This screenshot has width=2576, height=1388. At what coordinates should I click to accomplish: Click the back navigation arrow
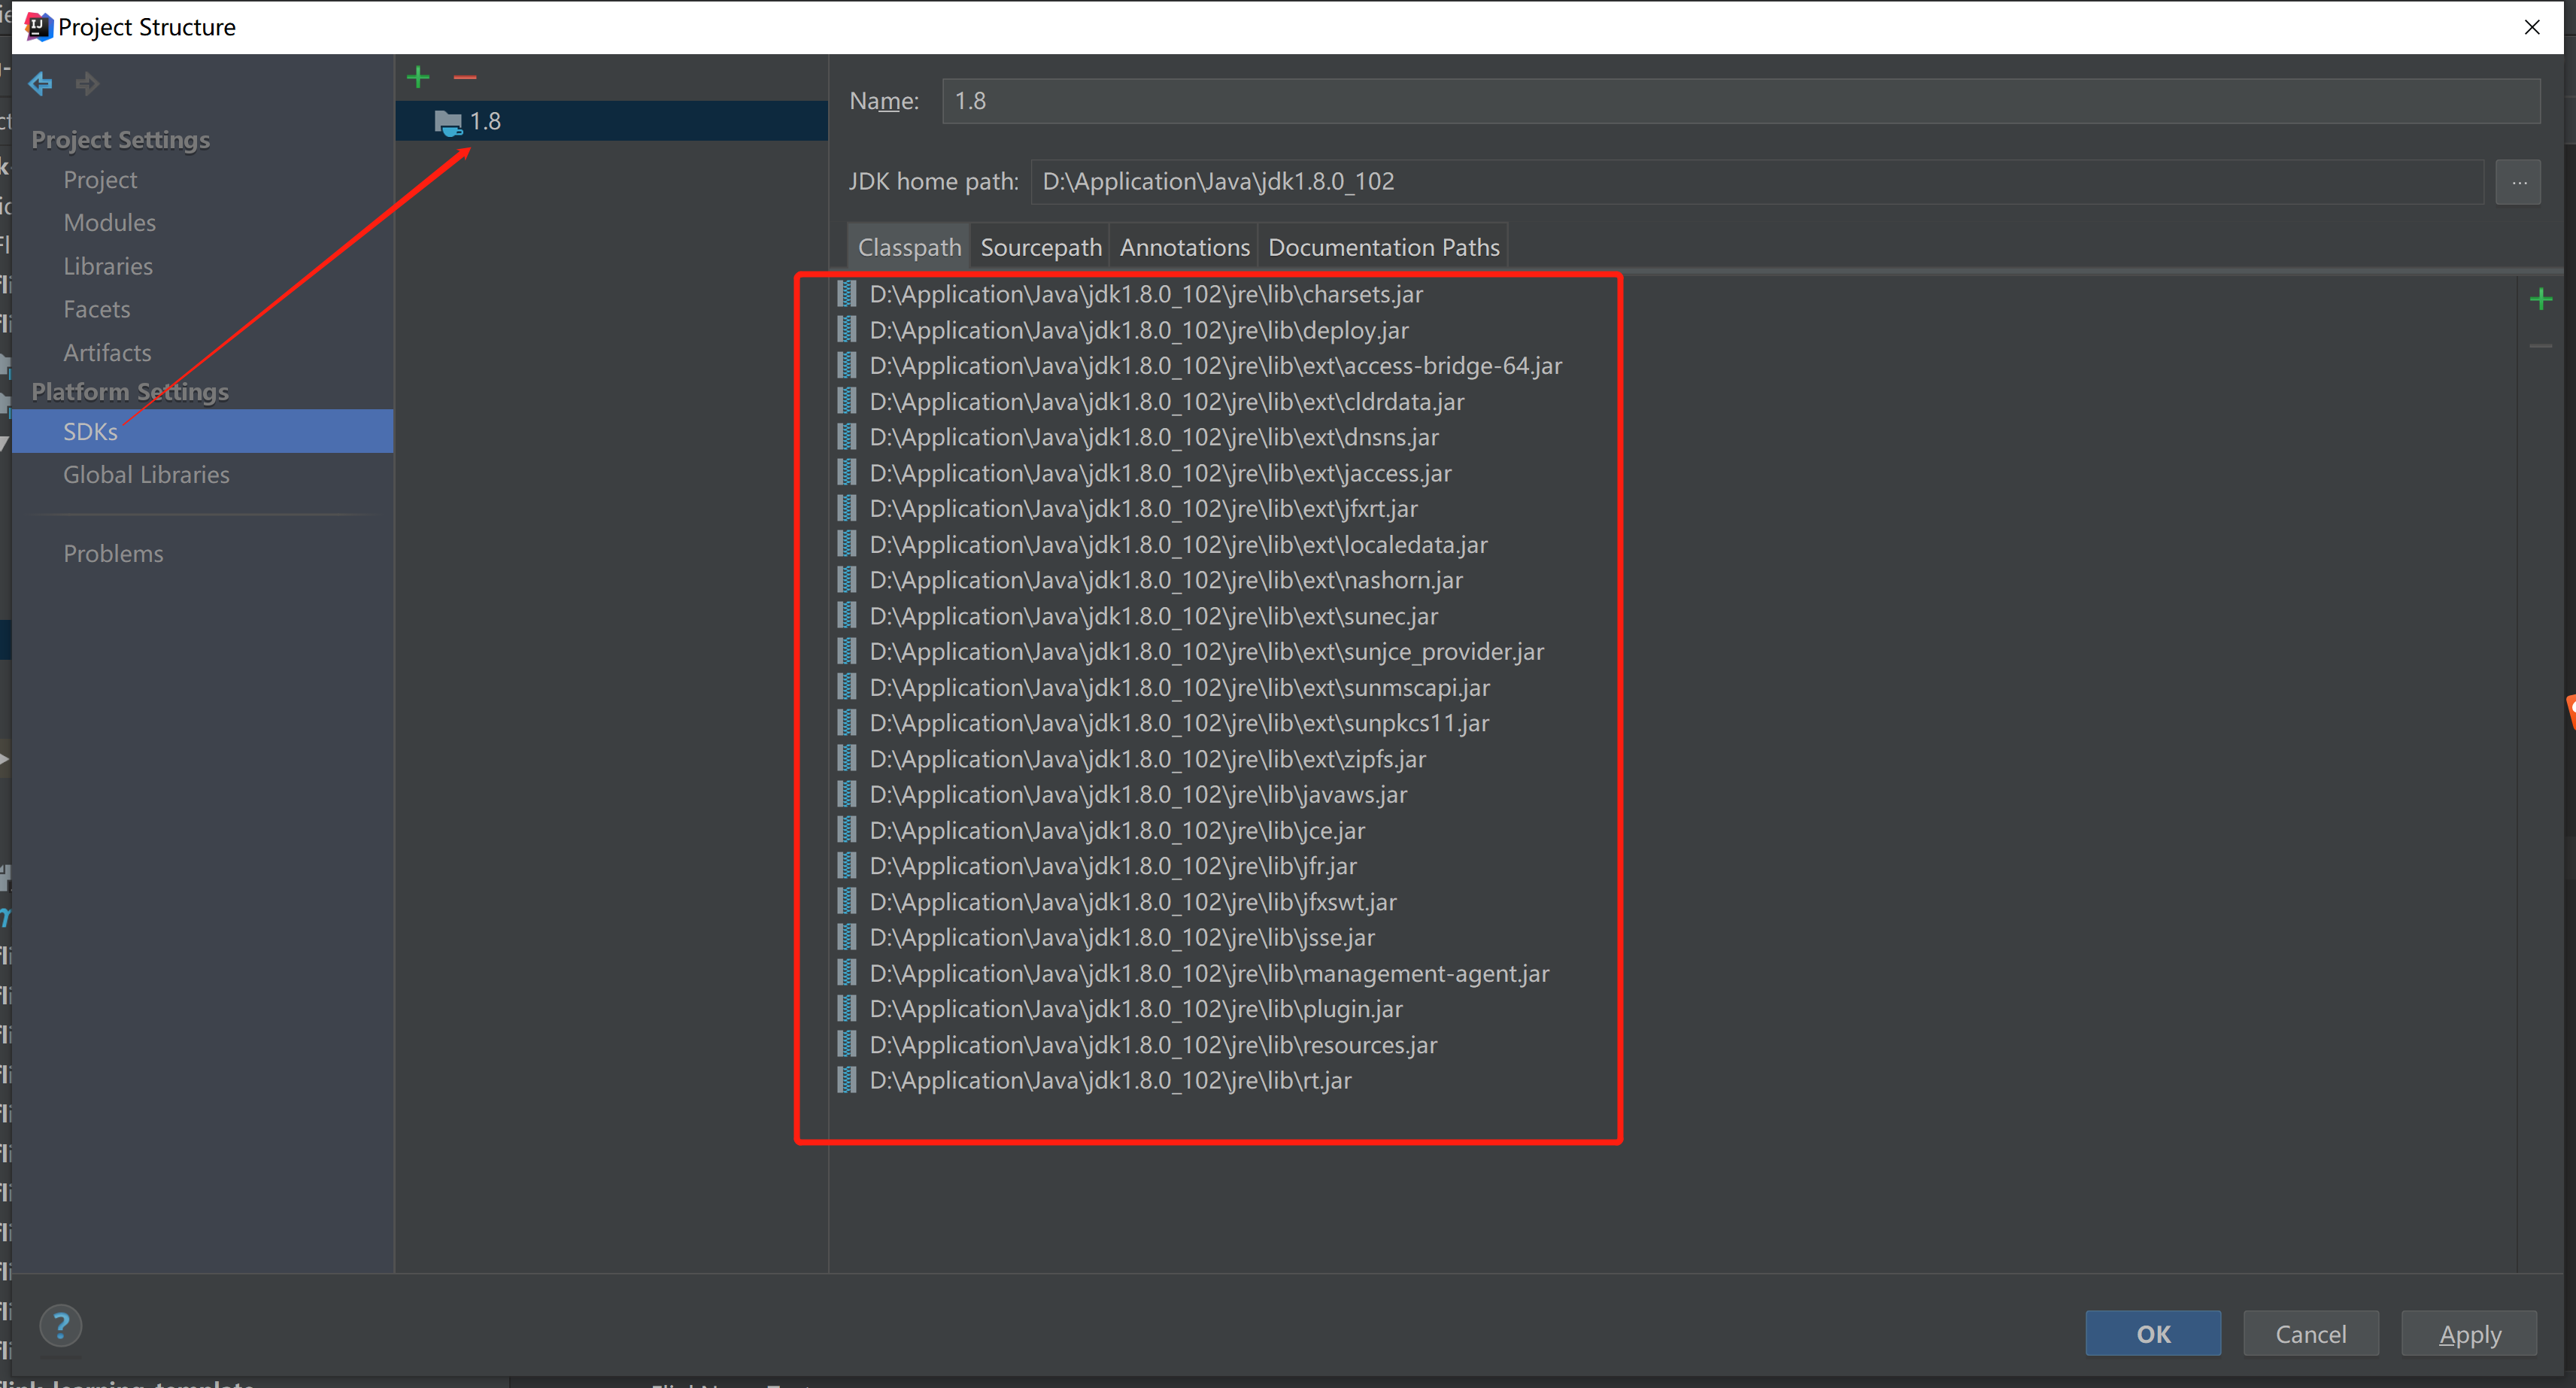(41, 83)
